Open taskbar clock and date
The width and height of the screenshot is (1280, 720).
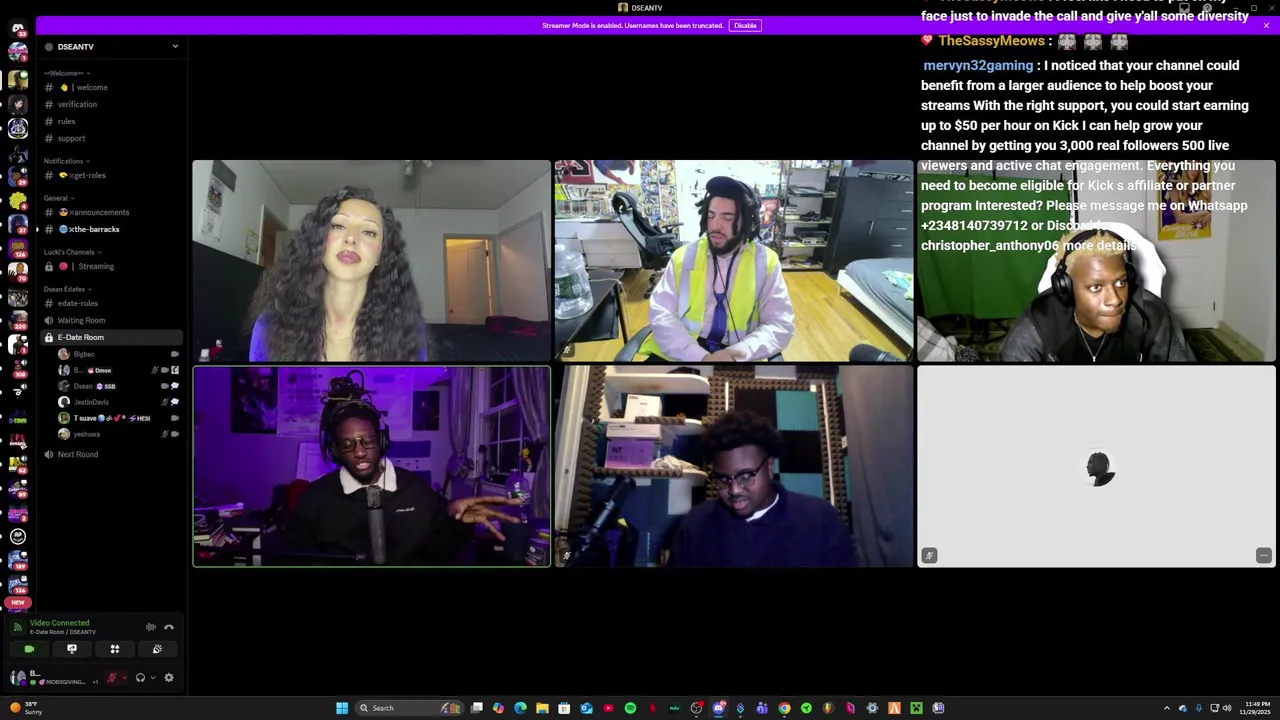pyautogui.click(x=1255, y=708)
